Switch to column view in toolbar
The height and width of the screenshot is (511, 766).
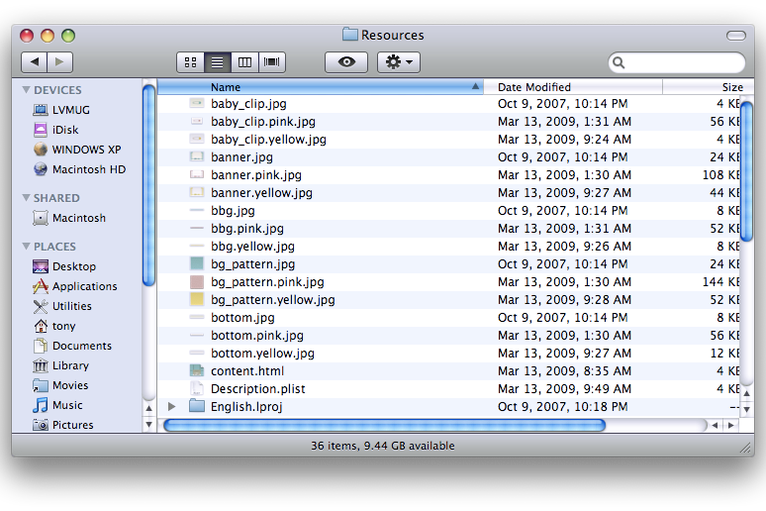tap(244, 62)
